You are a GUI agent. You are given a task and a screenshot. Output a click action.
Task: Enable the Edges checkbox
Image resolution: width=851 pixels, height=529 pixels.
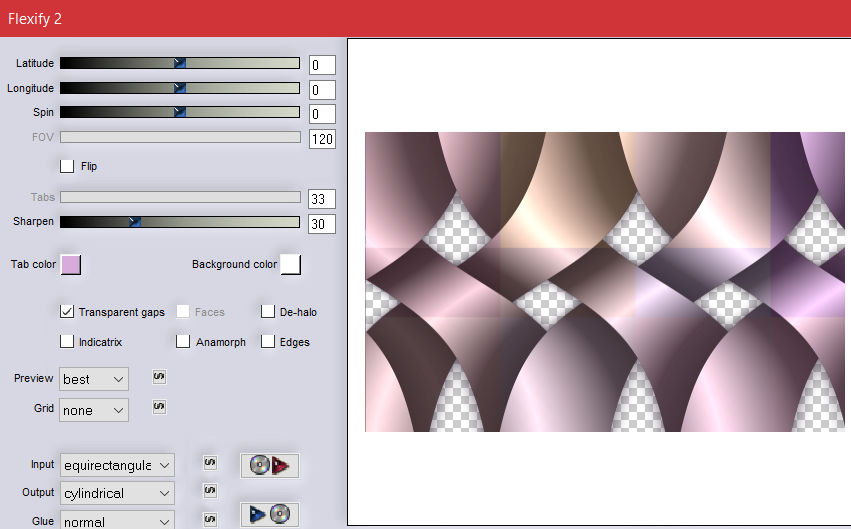click(268, 341)
